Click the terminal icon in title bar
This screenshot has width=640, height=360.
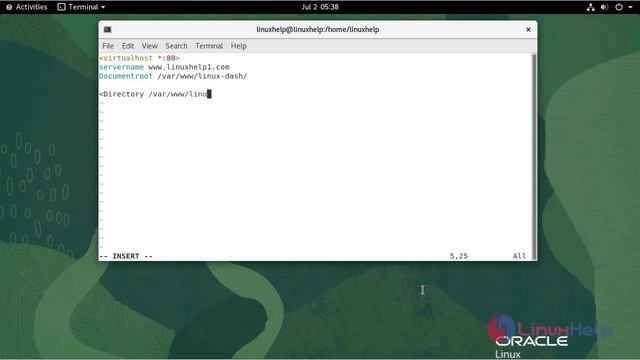coord(107,29)
